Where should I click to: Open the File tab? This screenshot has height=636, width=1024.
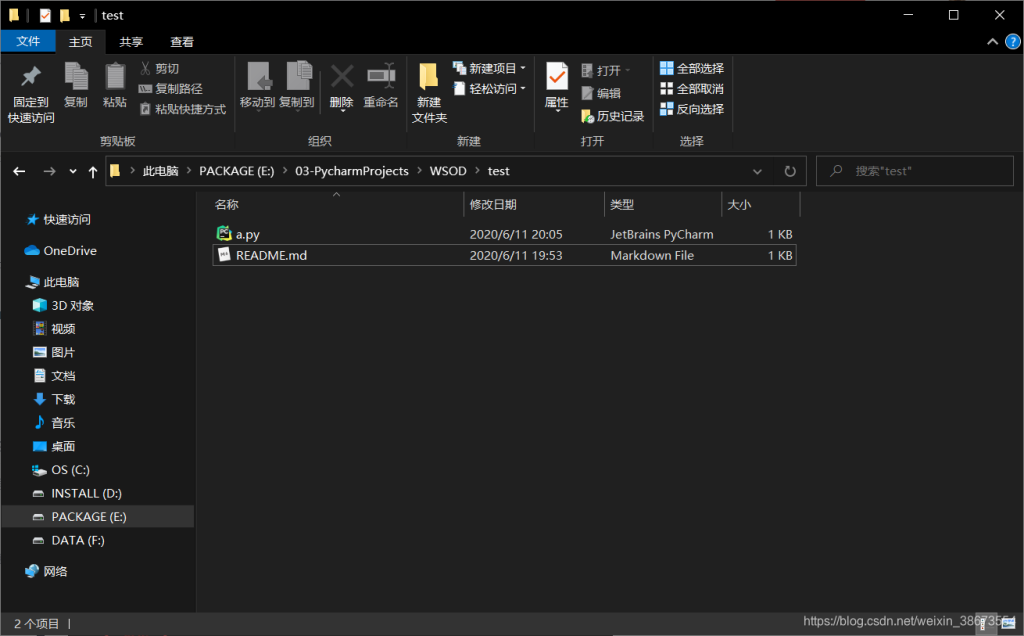pyautogui.click(x=28, y=42)
